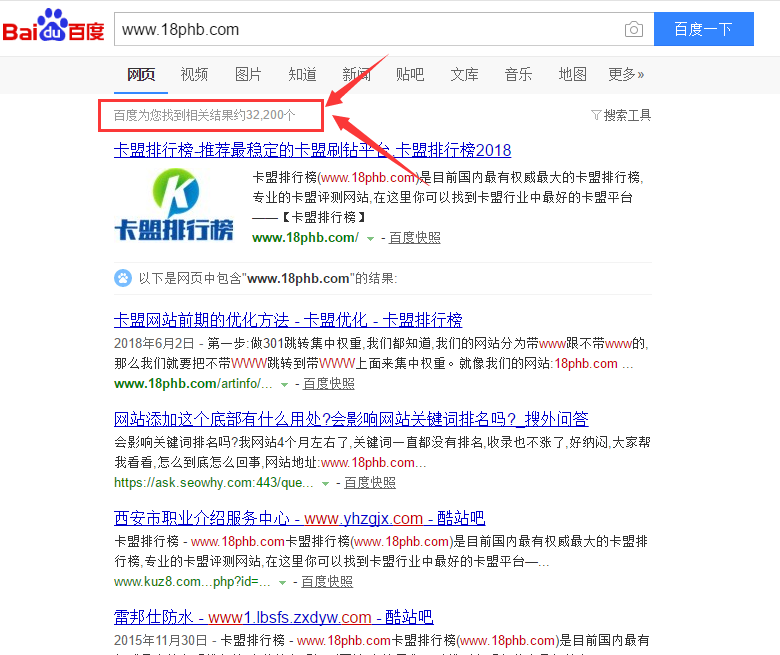Open 卡盟网站前期的优化方法 result link

coord(288,320)
